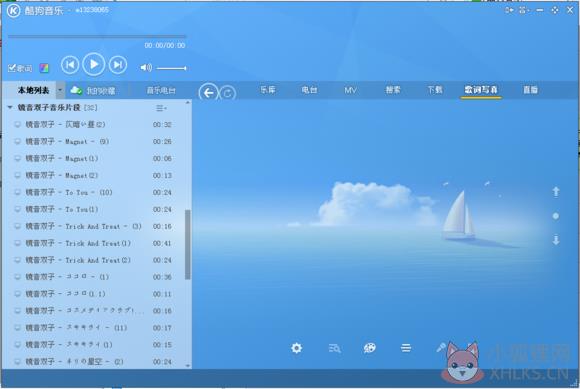580x389 pixels.
Task: Open the lyric search icon
Action: [x=334, y=348]
